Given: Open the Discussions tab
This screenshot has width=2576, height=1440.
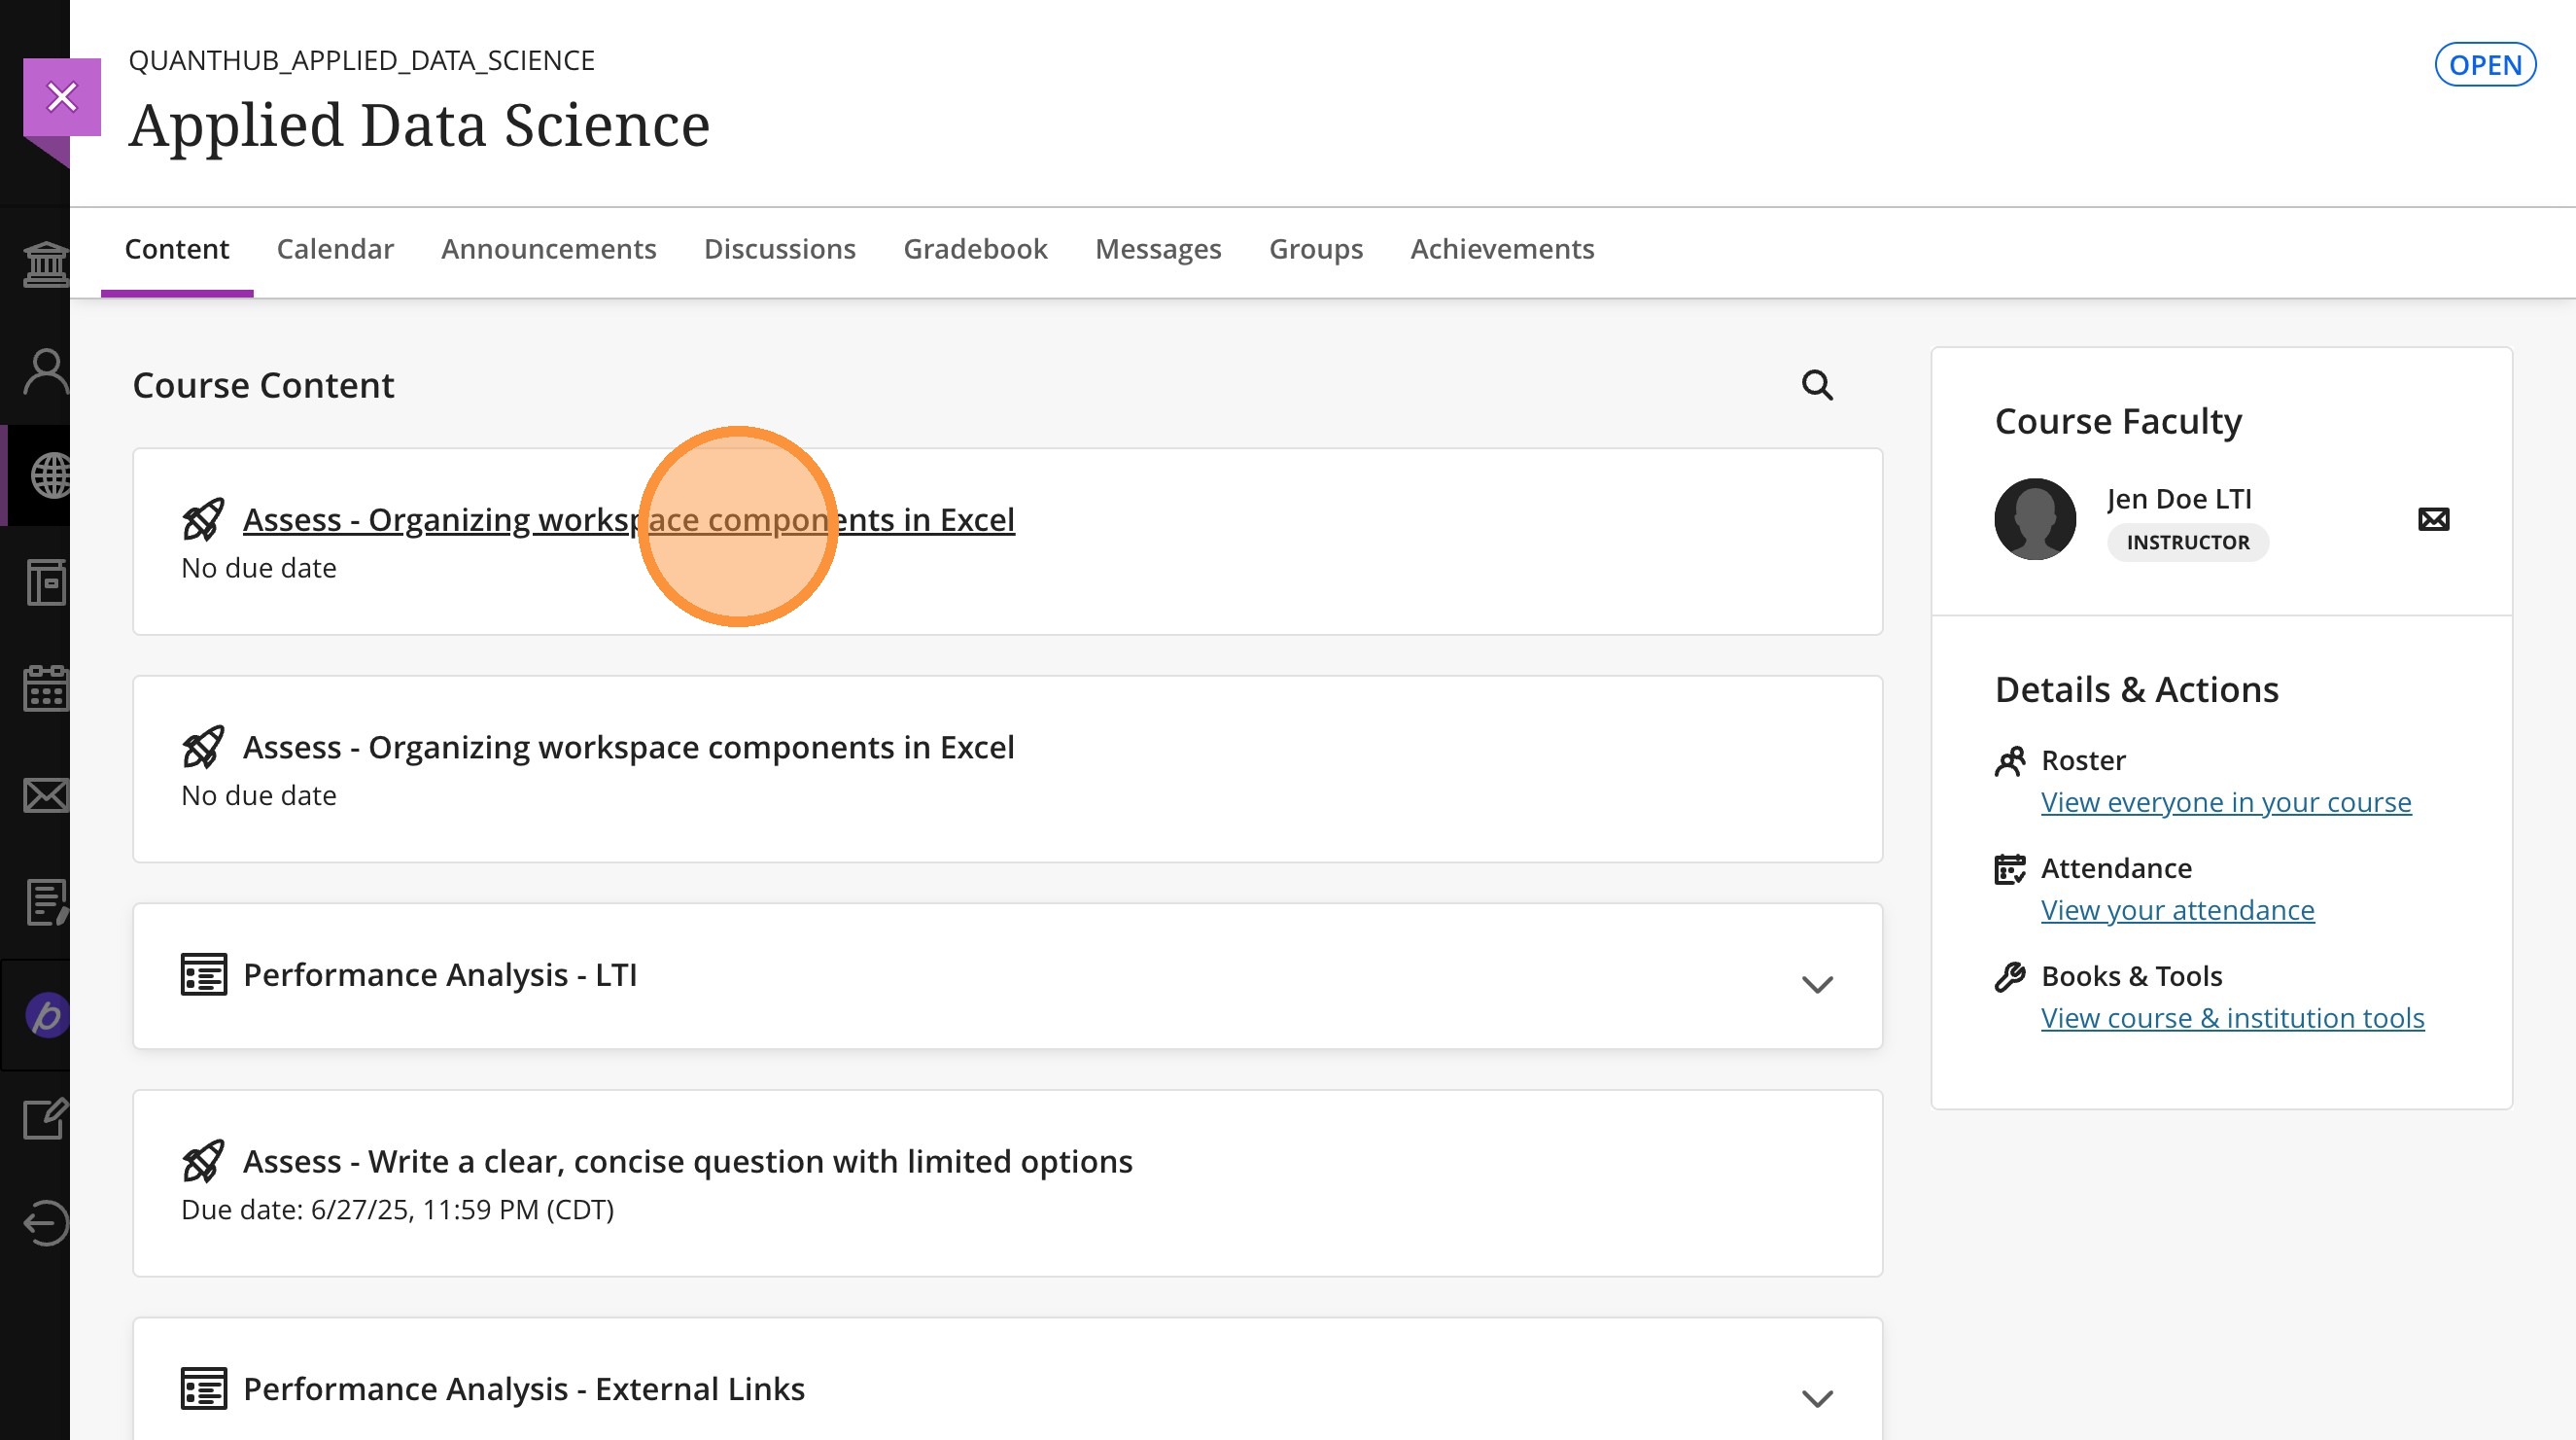Looking at the screenshot, I should [779, 249].
